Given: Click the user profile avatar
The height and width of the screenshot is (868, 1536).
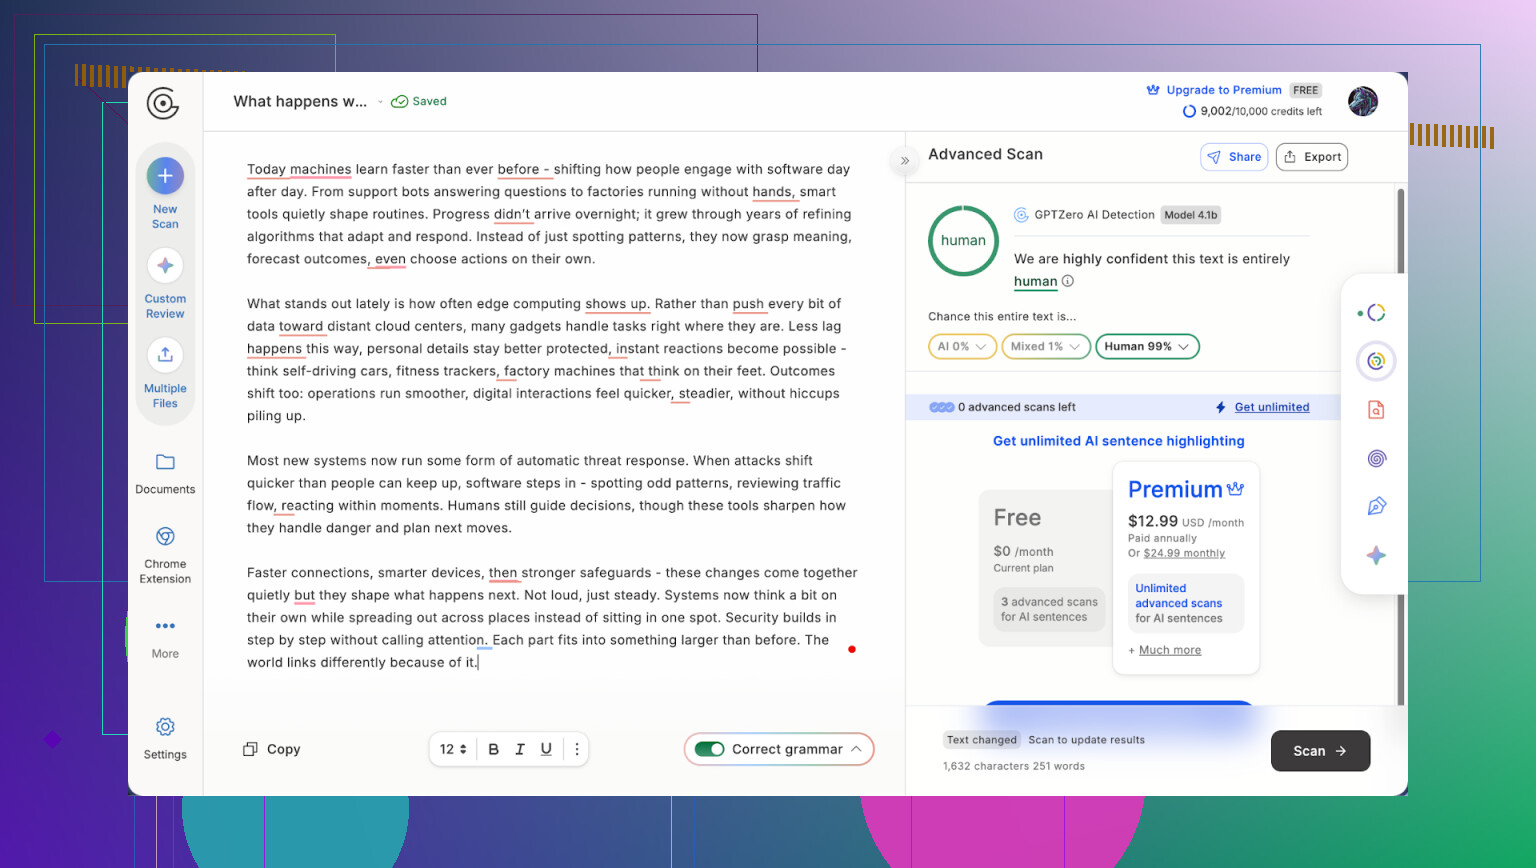Looking at the screenshot, I should tap(1362, 101).
